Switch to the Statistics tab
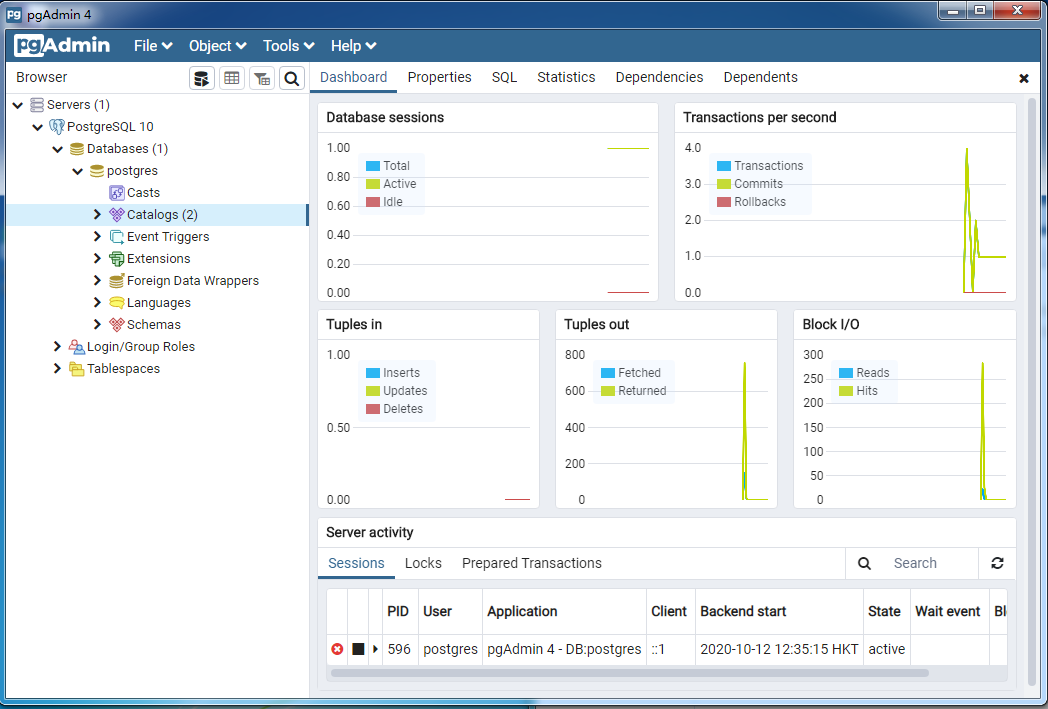Viewport: 1048px width, 709px height. point(566,78)
